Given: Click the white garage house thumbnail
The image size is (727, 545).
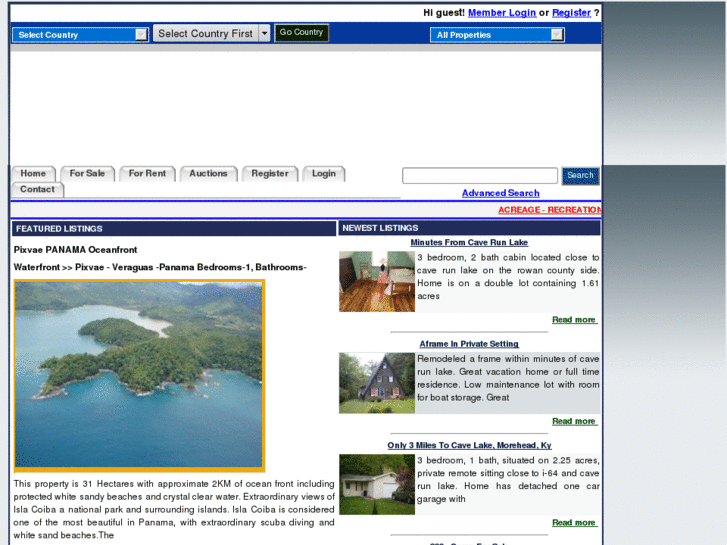Looking at the screenshot, I should point(377,484).
